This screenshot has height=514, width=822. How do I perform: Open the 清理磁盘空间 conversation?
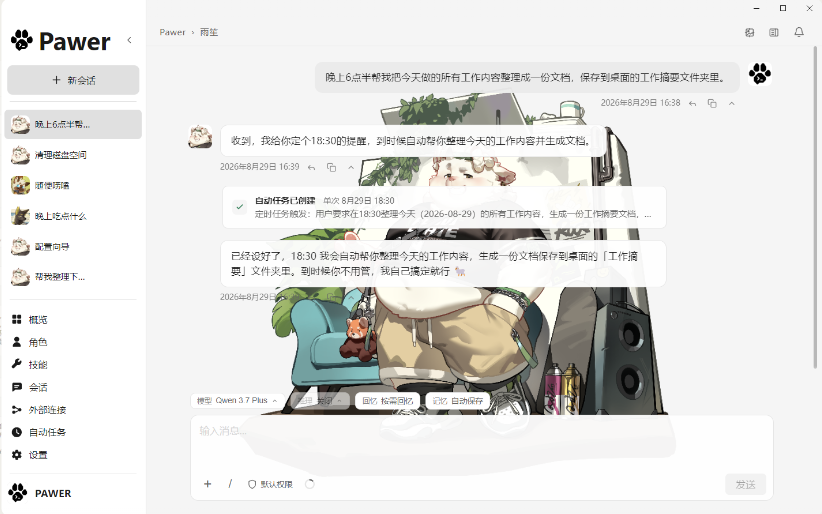(x=73, y=155)
